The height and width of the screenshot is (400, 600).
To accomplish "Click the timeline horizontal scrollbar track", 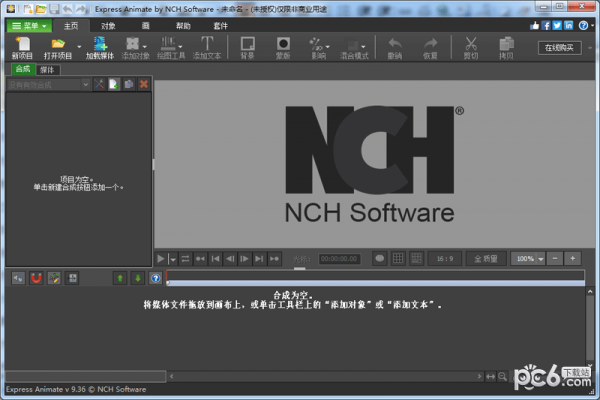I will pos(325,377).
